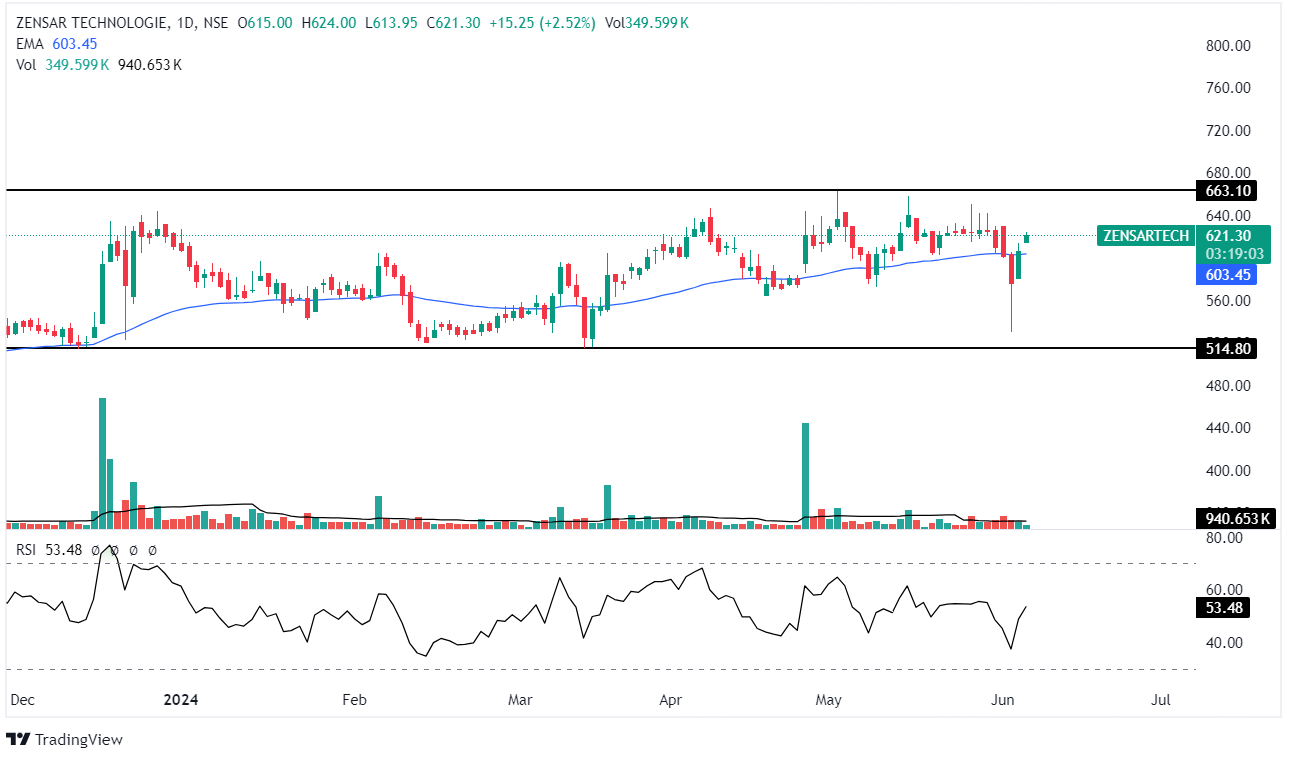Image resolution: width=1294 pixels, height=761 pixels.
Task: Click the 53.48 RSI value axis label
Action: 1225,608
